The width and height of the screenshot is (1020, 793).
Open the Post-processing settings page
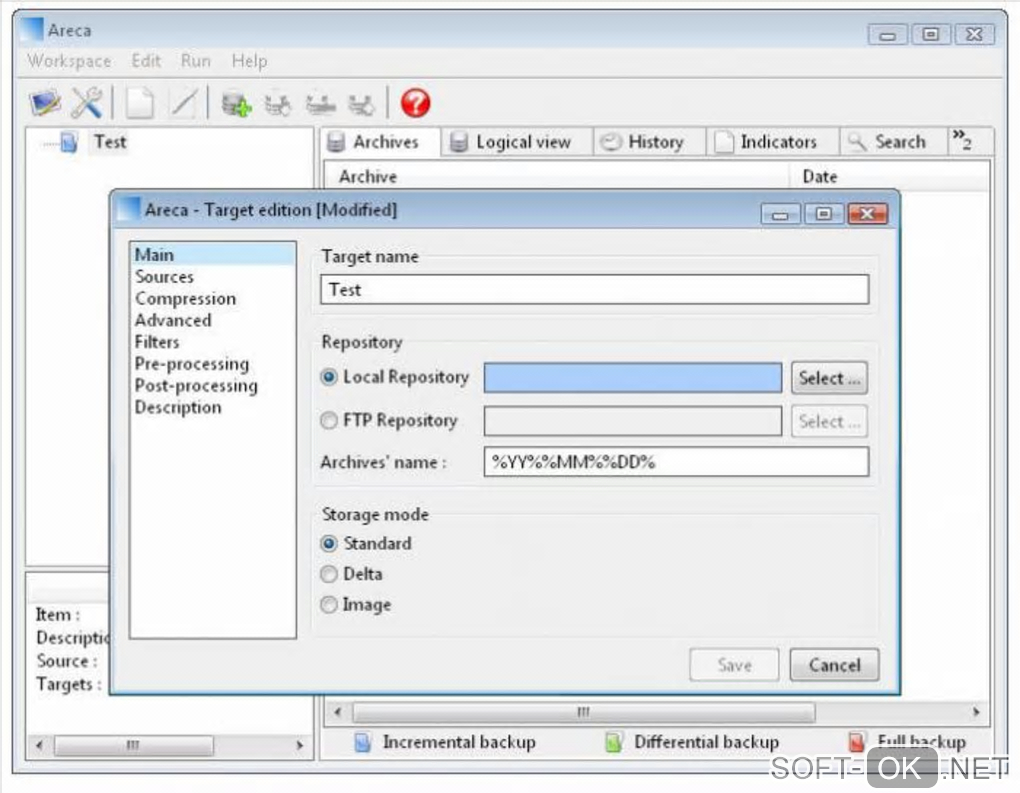pyautogui.click(x=196, y=386)
